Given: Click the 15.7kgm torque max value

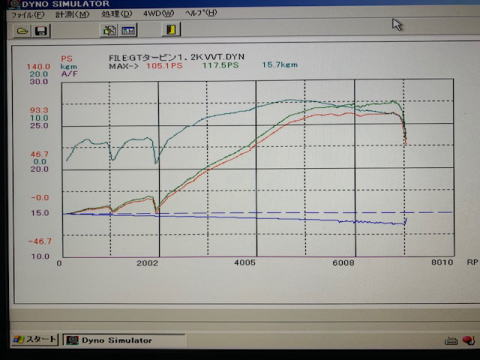Looking at the screenshot, I should tap(279, 65).
